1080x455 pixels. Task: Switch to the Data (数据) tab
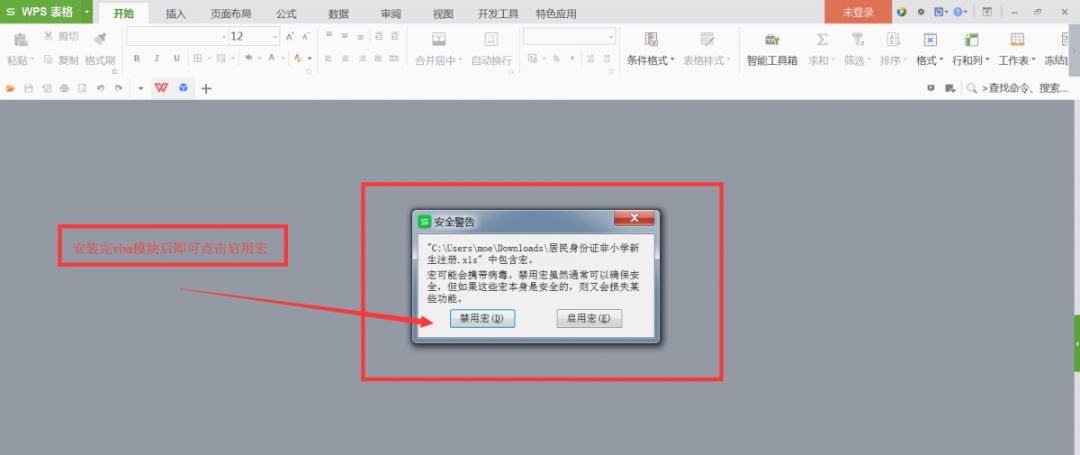338,13
